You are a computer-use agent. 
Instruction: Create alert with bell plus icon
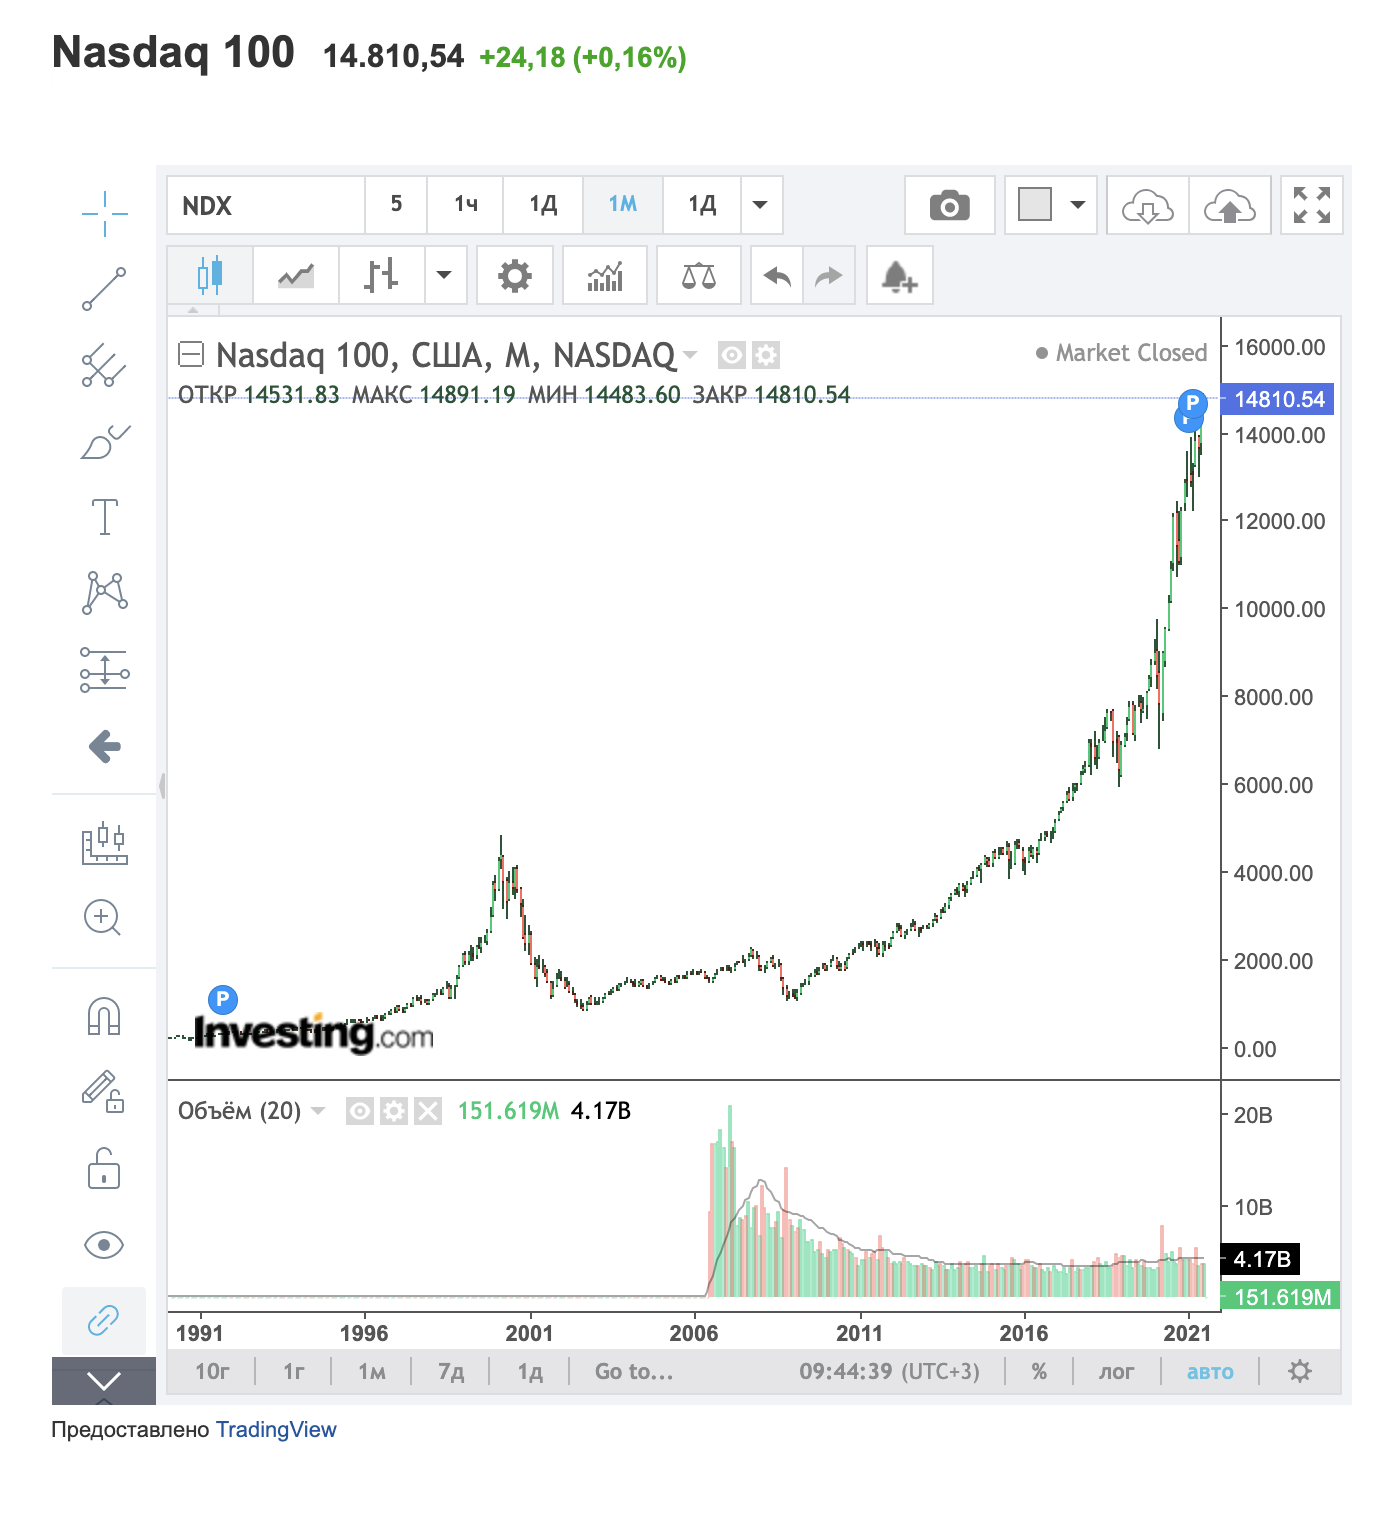(x=899, y=274)
